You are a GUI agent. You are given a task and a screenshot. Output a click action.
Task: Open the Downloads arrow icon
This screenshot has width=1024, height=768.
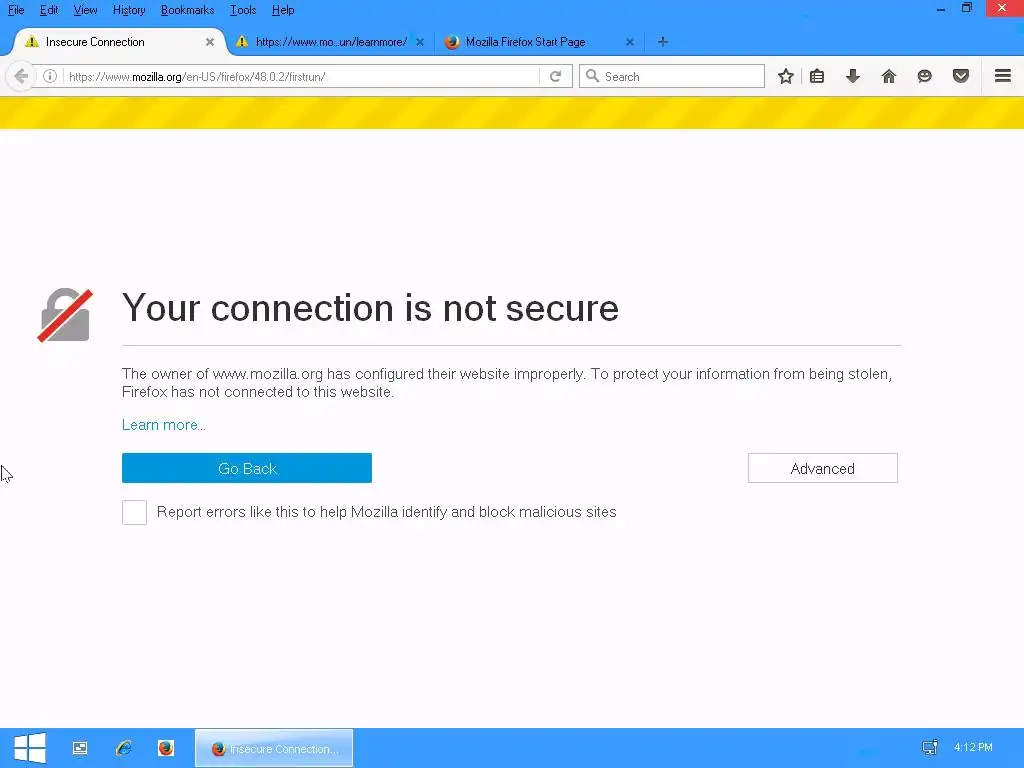[x=853, y=76]
